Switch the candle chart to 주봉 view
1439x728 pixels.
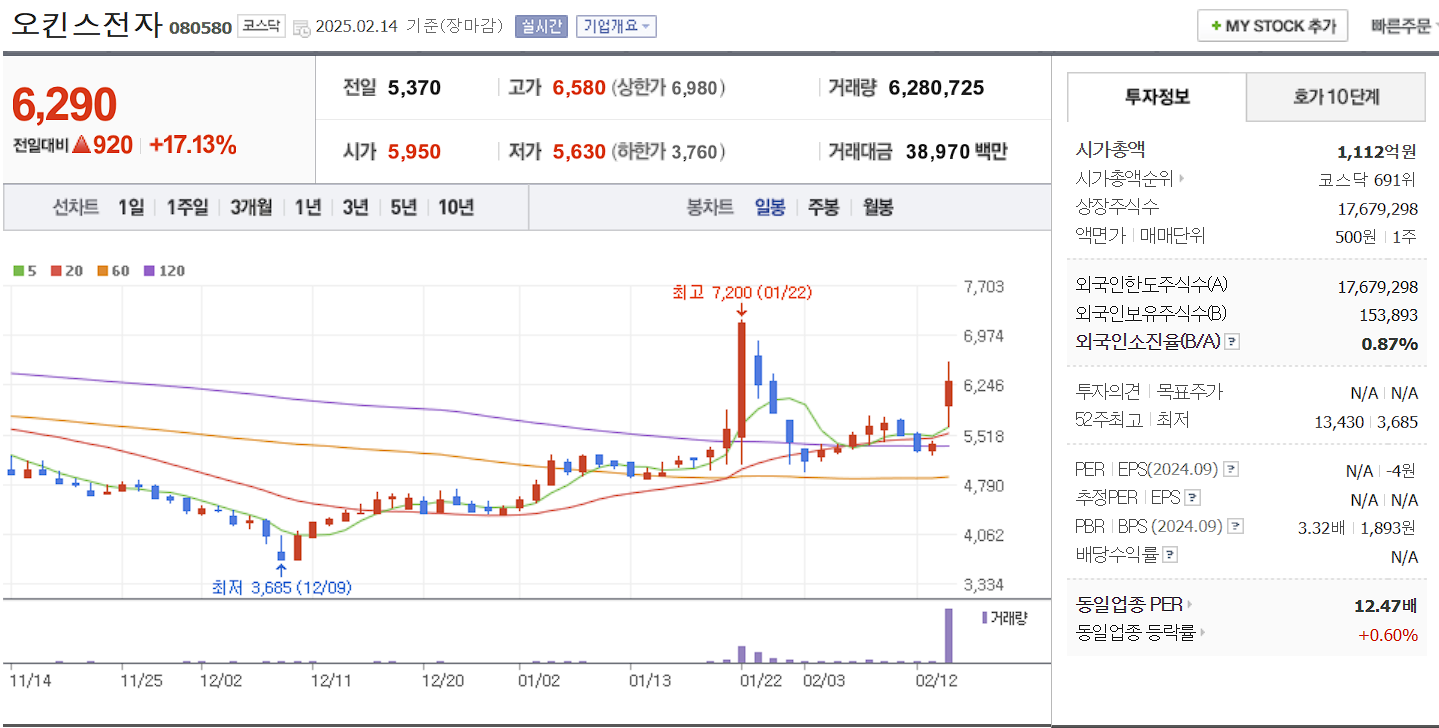822,208
